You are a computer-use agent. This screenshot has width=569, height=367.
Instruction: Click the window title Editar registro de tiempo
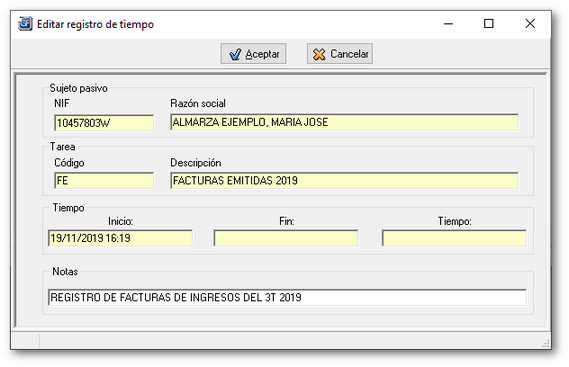[95, 24]
